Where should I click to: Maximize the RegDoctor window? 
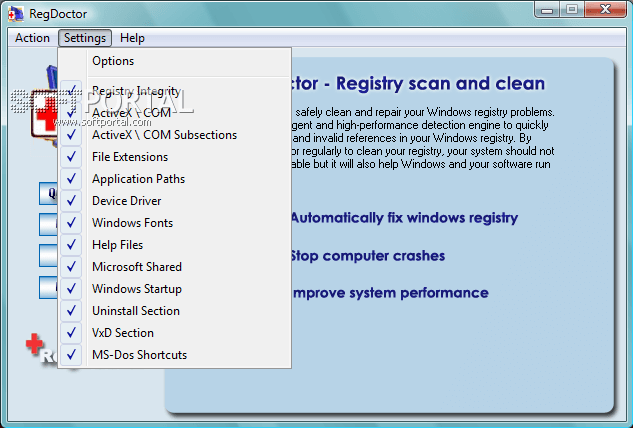(x=572, y=10)
